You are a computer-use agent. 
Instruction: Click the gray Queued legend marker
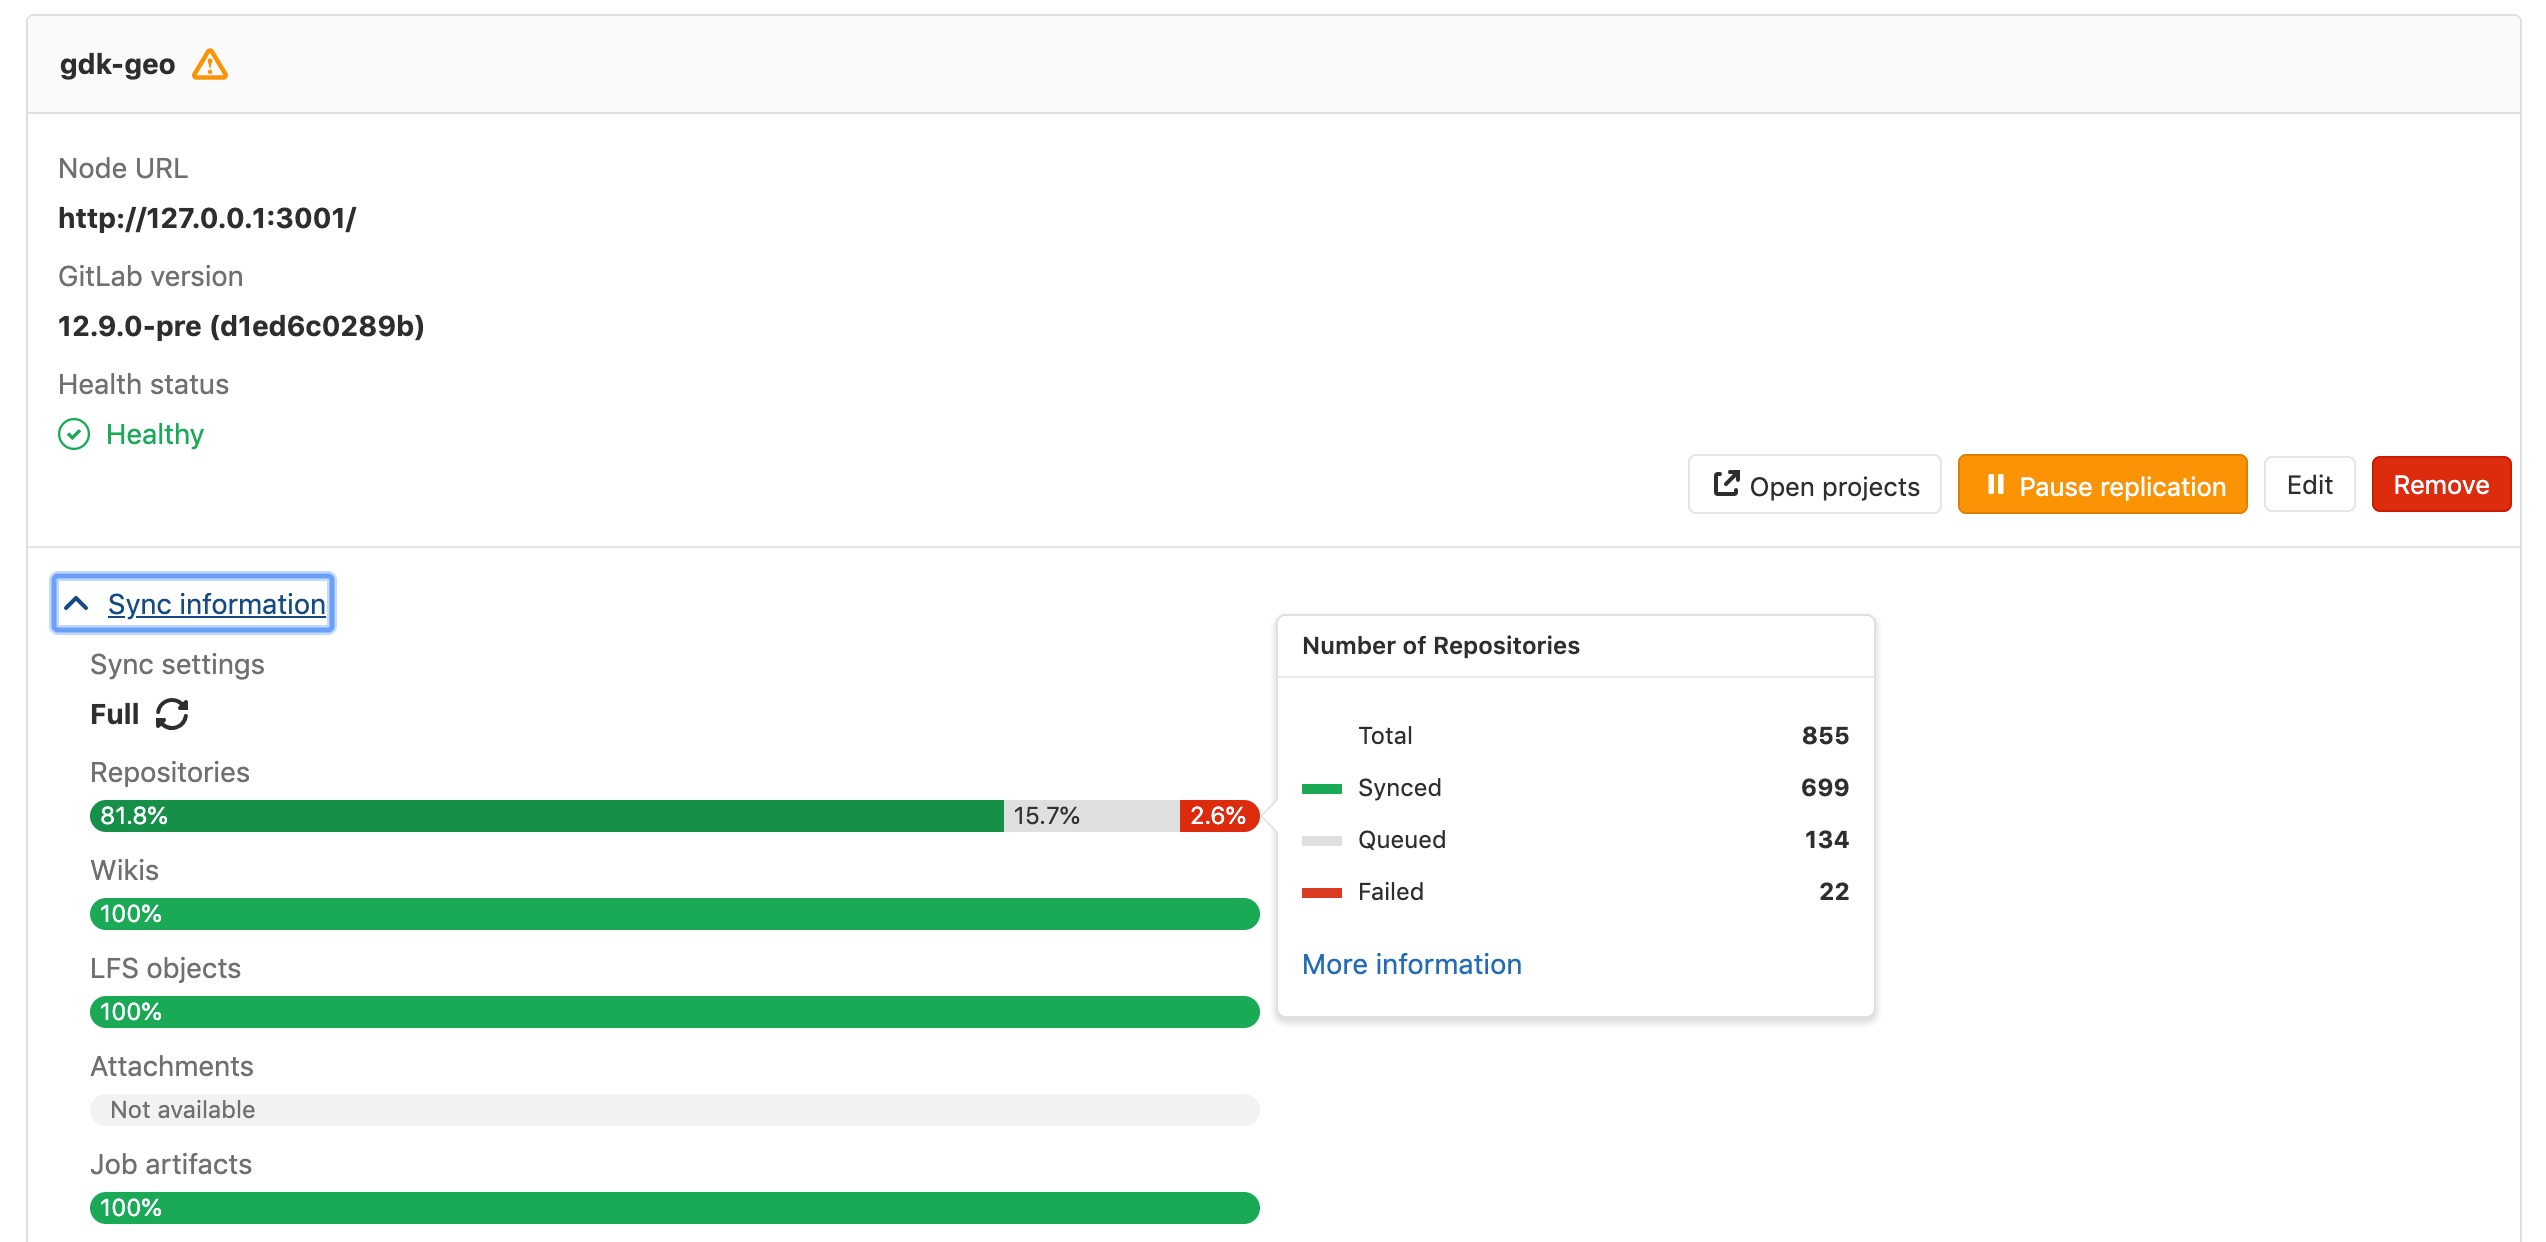click(1322, 840)
